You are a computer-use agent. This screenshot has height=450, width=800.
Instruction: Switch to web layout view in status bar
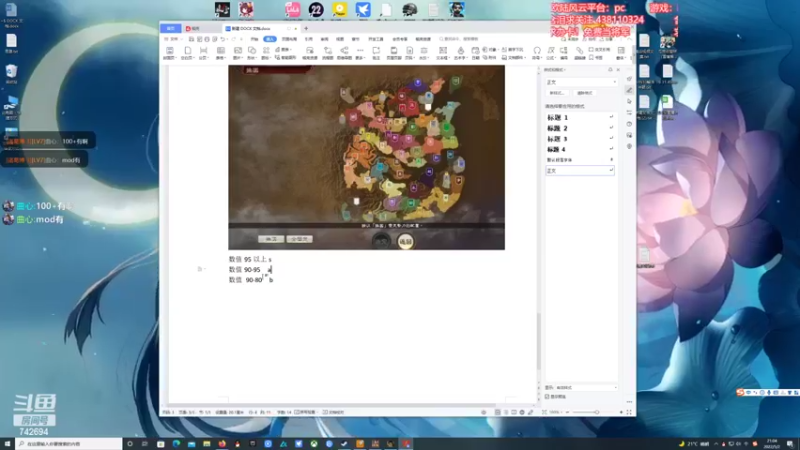(x=521, y=412)
